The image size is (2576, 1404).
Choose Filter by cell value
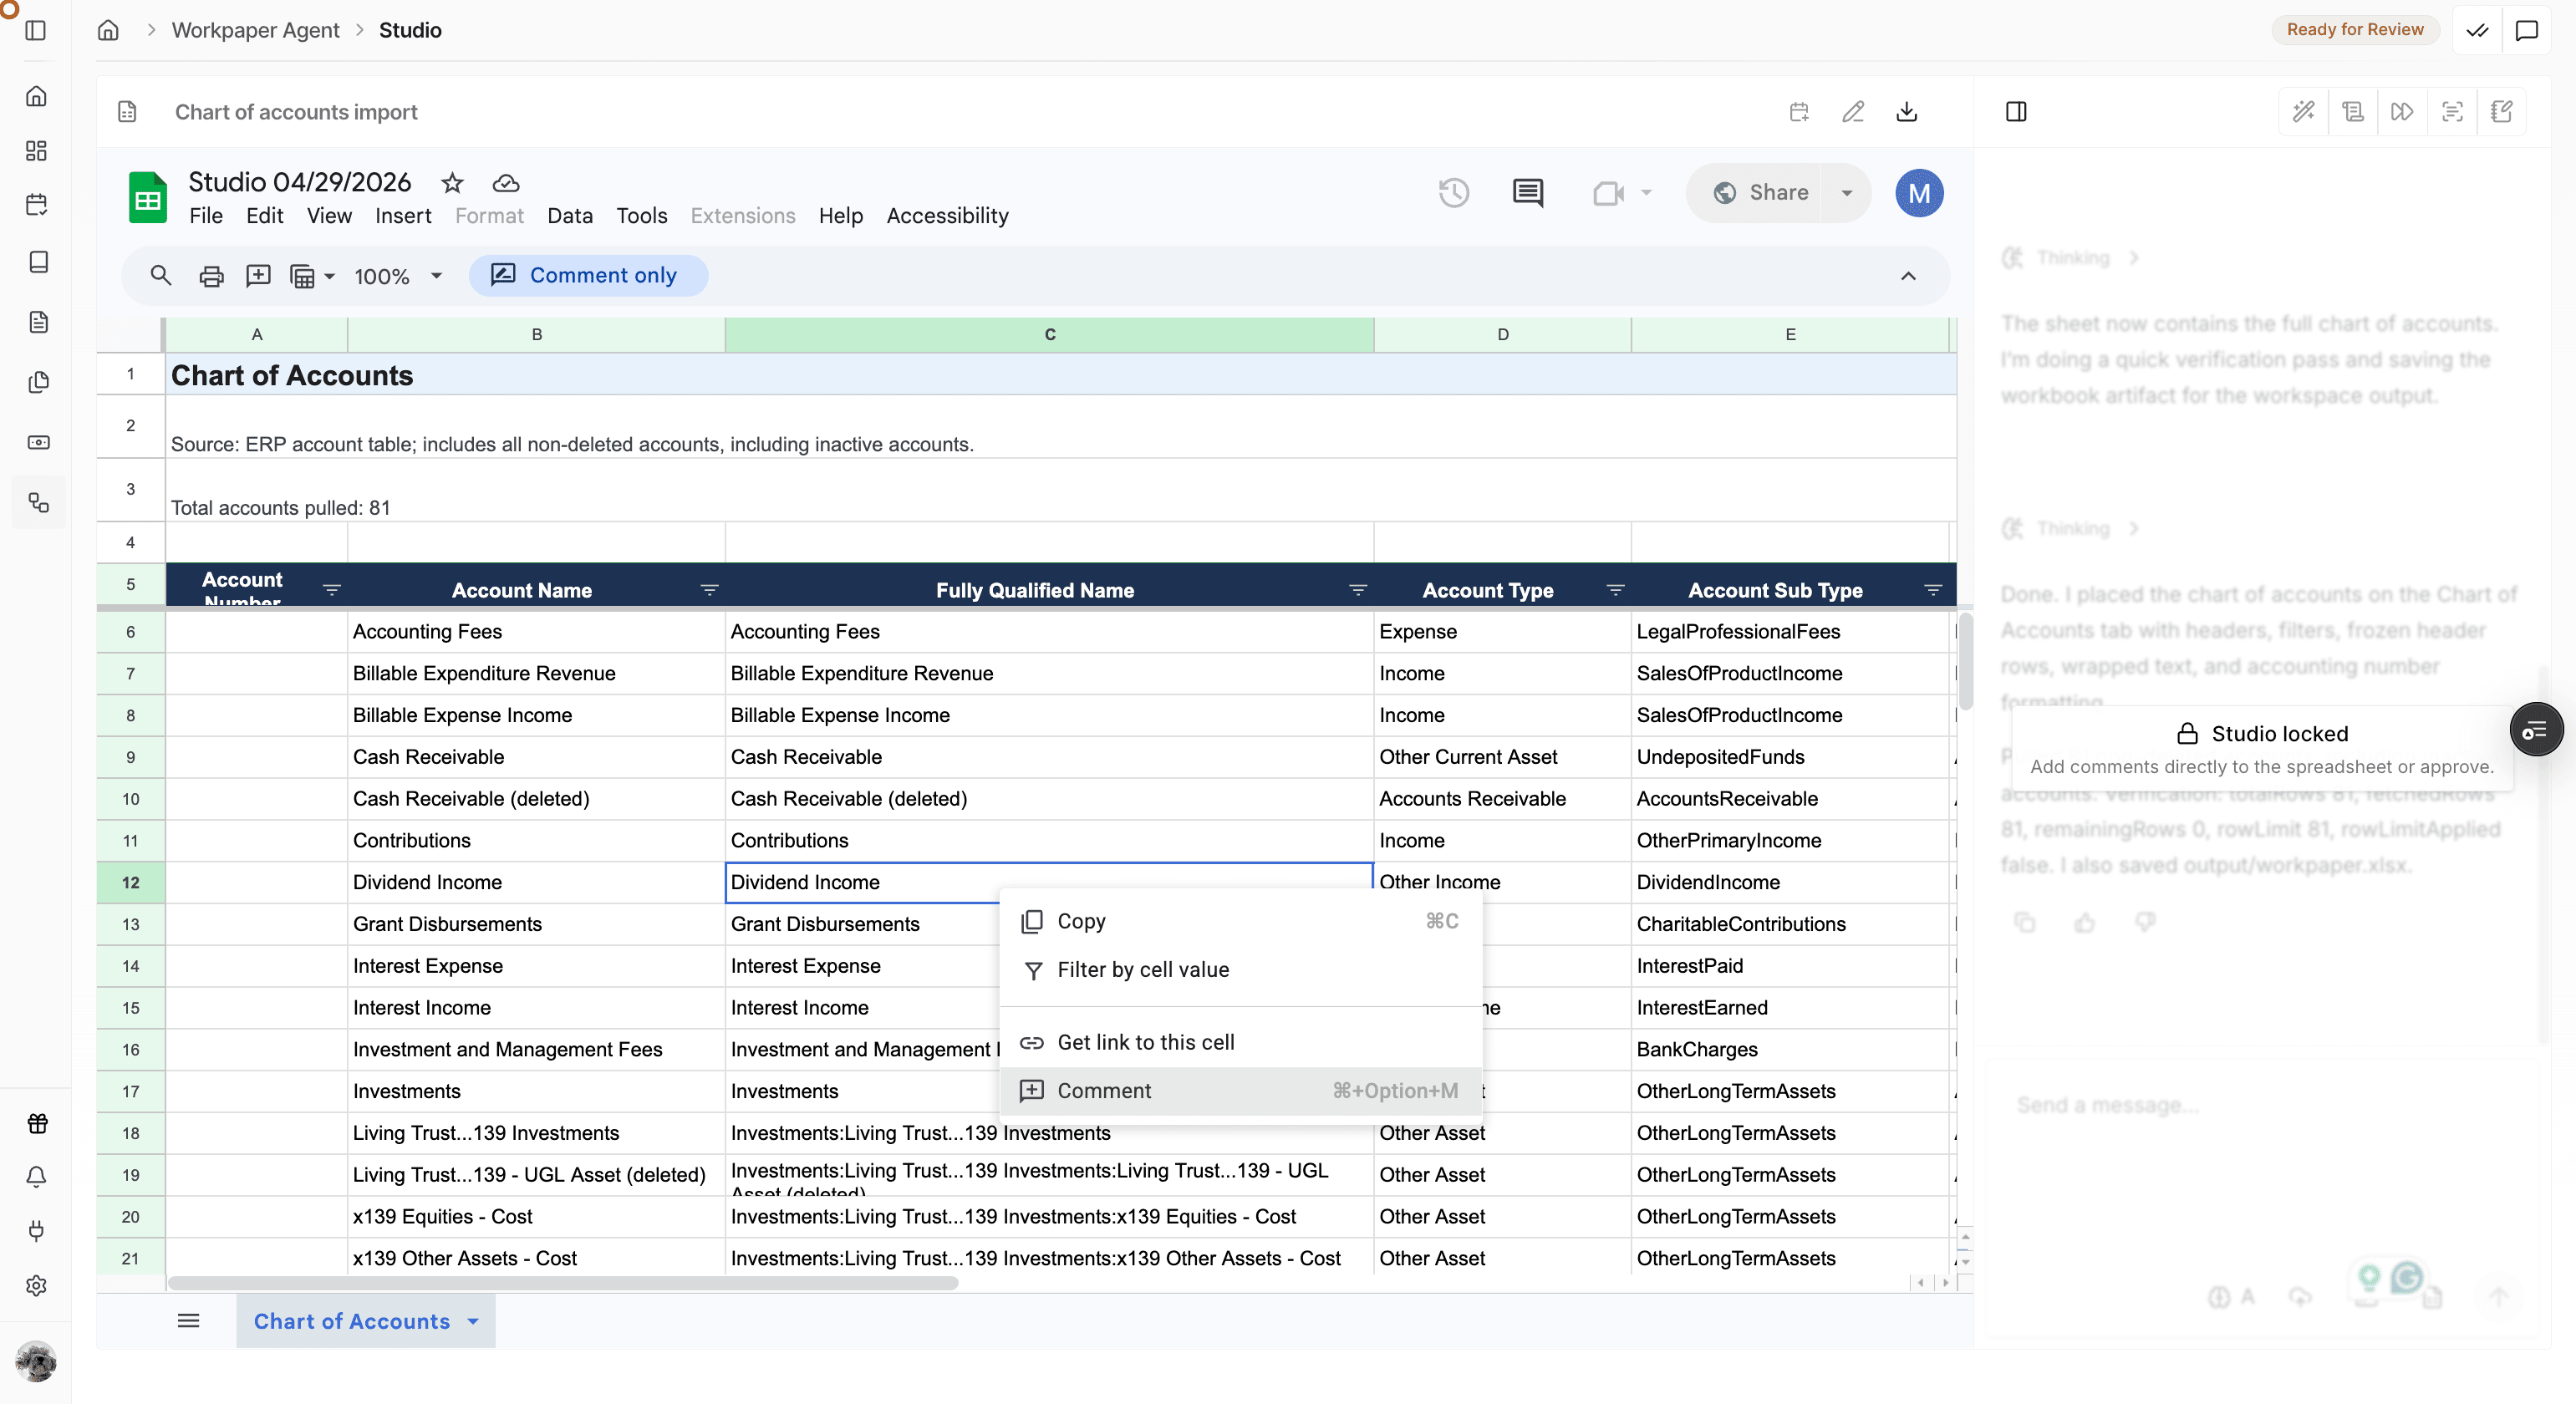(x=1240, y=970)
